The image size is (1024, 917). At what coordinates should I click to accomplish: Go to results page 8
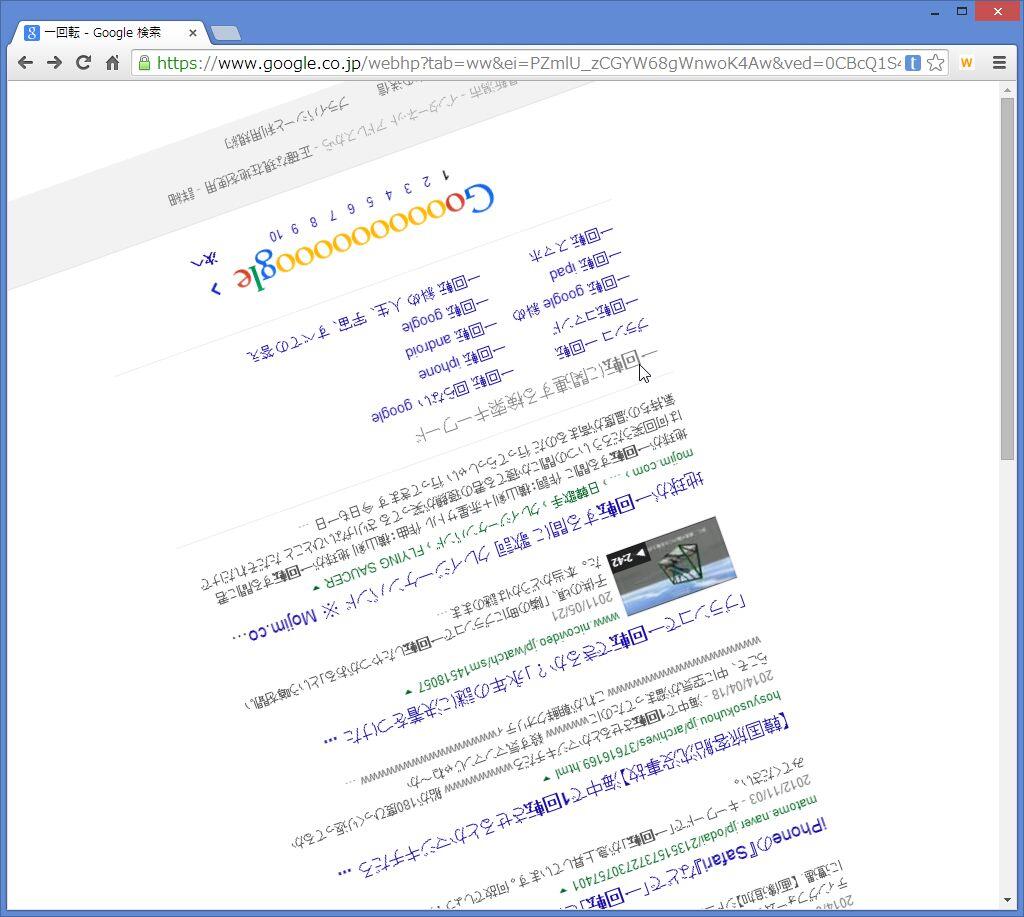(313, 221)
